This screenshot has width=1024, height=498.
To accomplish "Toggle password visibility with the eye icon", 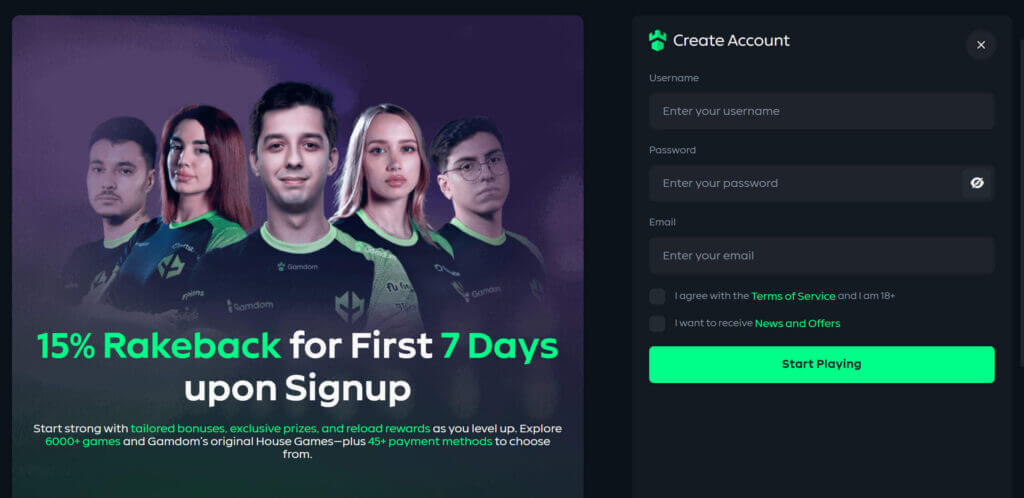I will pyautogui.click(x=977, y=183).
